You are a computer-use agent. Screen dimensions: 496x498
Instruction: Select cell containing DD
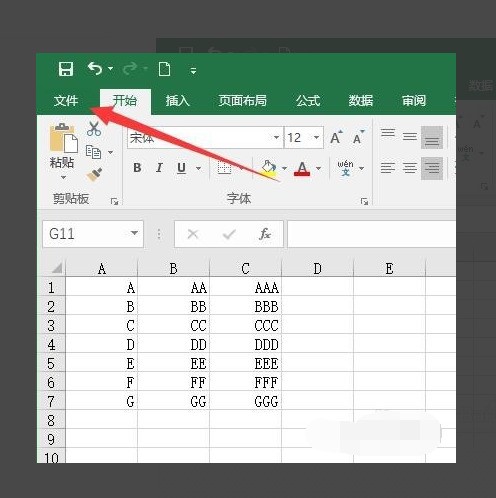point(174,344)
